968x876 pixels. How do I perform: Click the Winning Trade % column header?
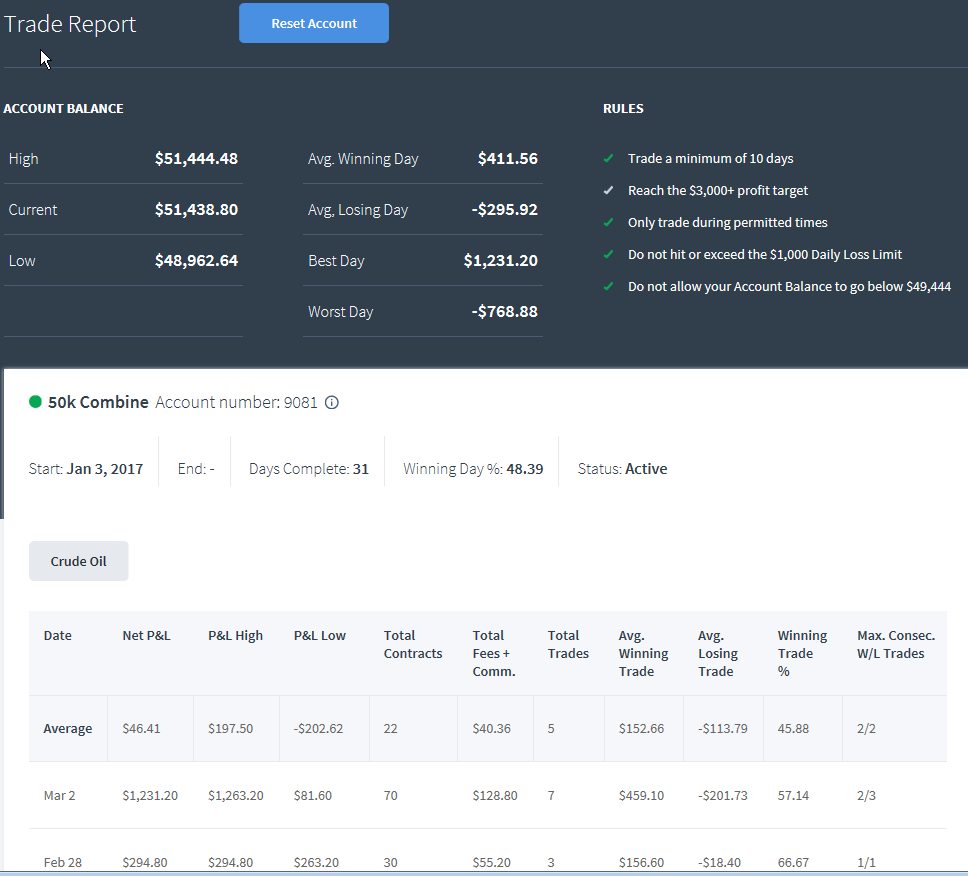(802, 653)
